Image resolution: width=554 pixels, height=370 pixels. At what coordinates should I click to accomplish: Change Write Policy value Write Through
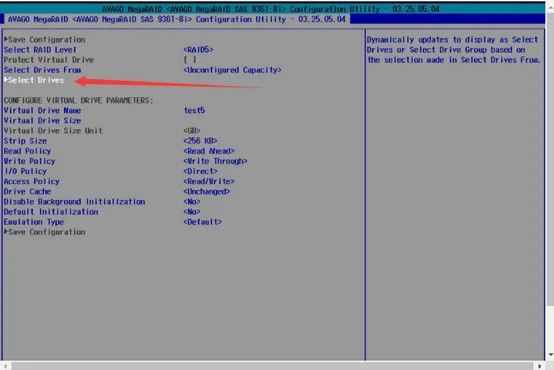click(x=215, y=161)
